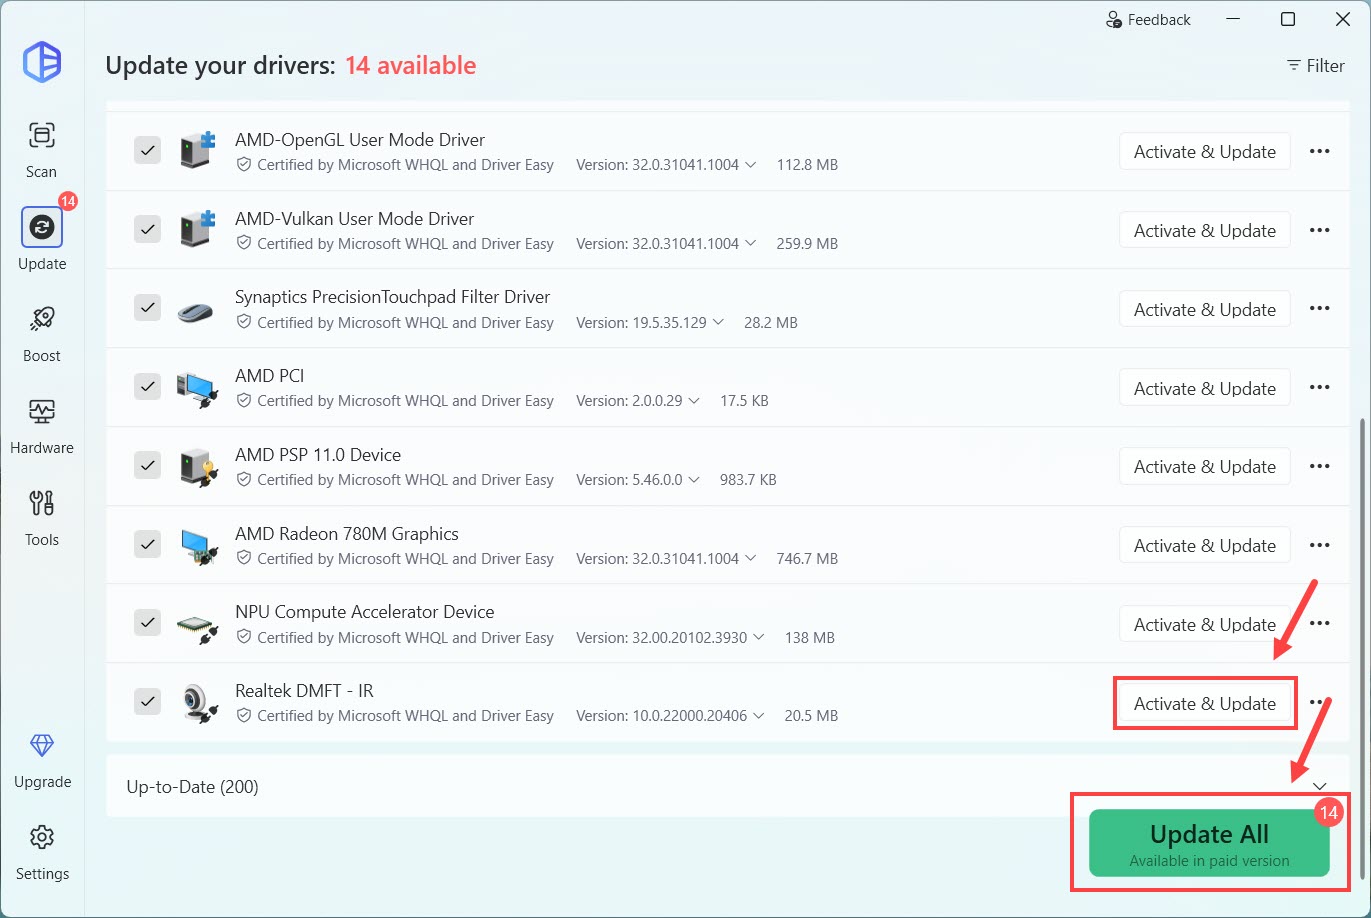Image resolution: width=1371 pixels, height=918 pixels.
Task: Open the Hardware monitor page
Action: [x=42, y=425]
